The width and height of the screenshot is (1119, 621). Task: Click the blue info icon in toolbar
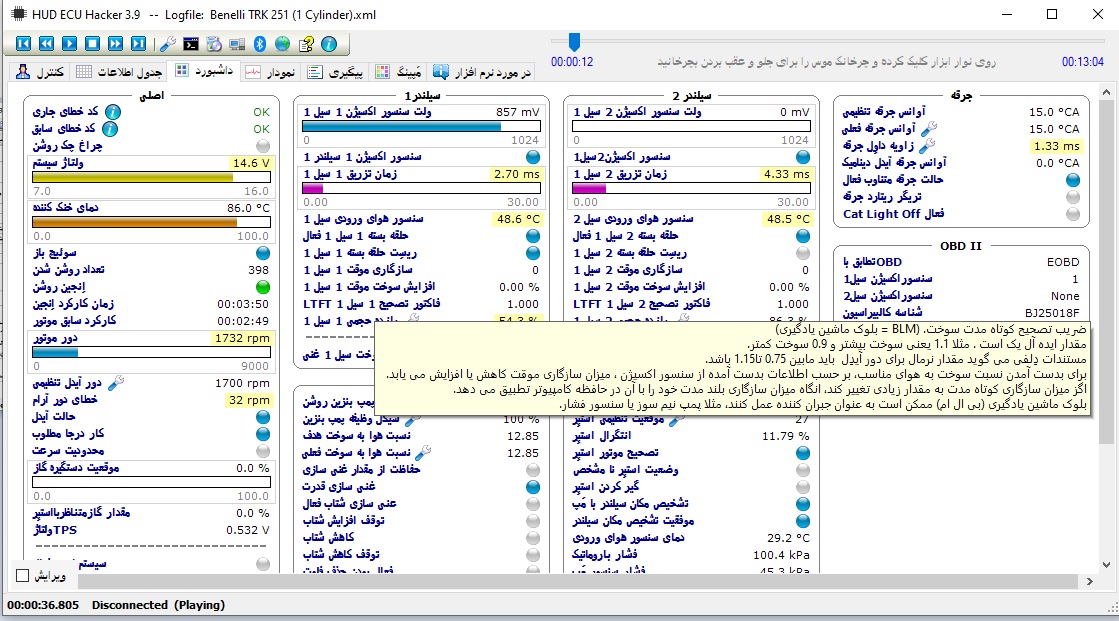pyautogui.click(x=329, y=44)
